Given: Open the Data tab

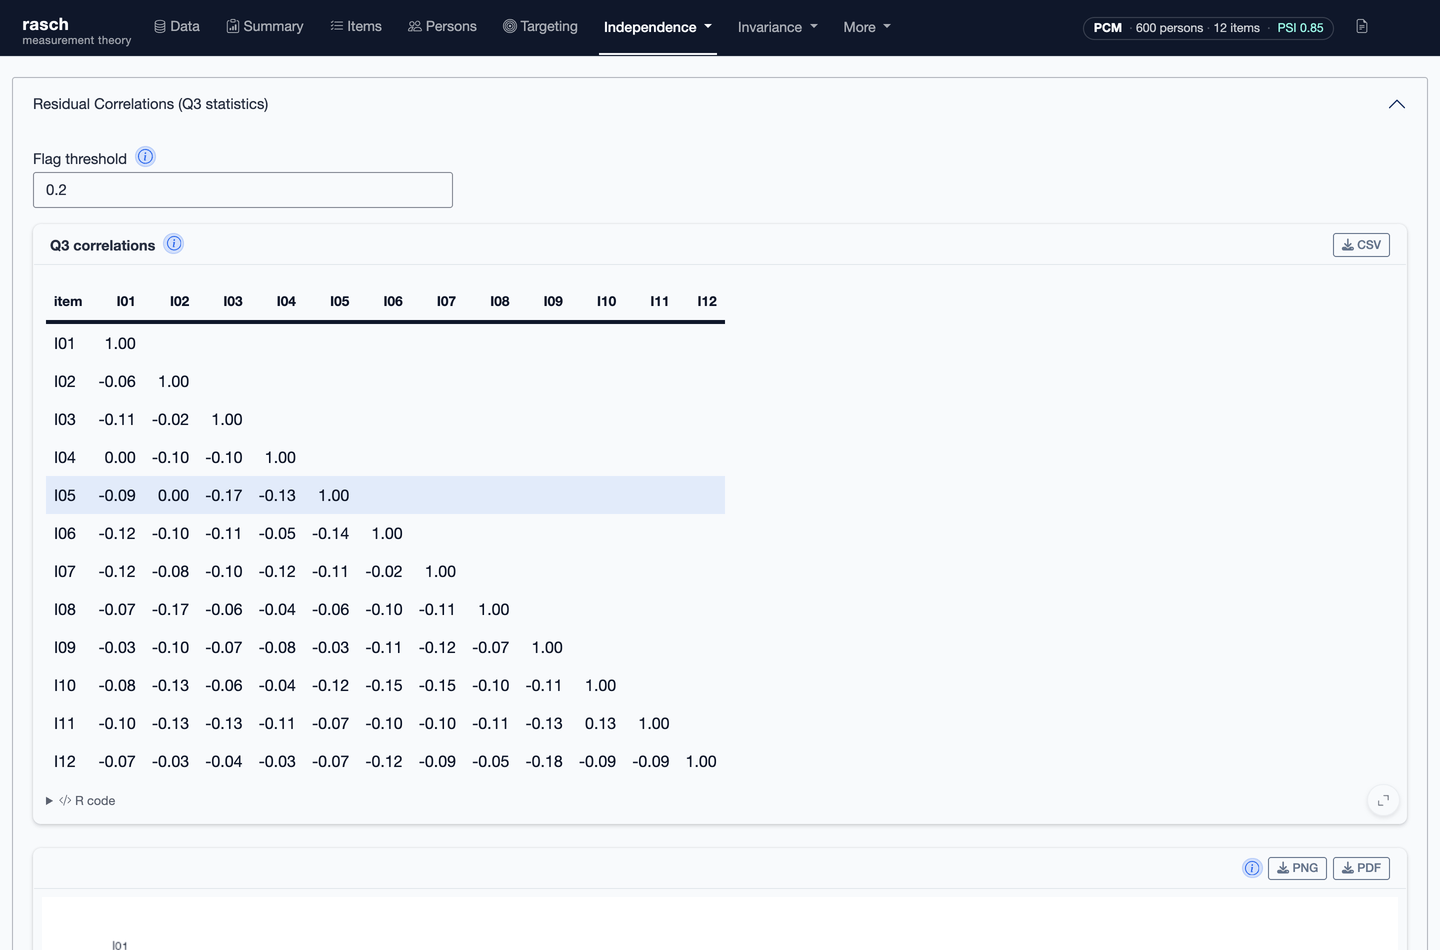Looking at the screenshot, I should (x=177, y=27).
